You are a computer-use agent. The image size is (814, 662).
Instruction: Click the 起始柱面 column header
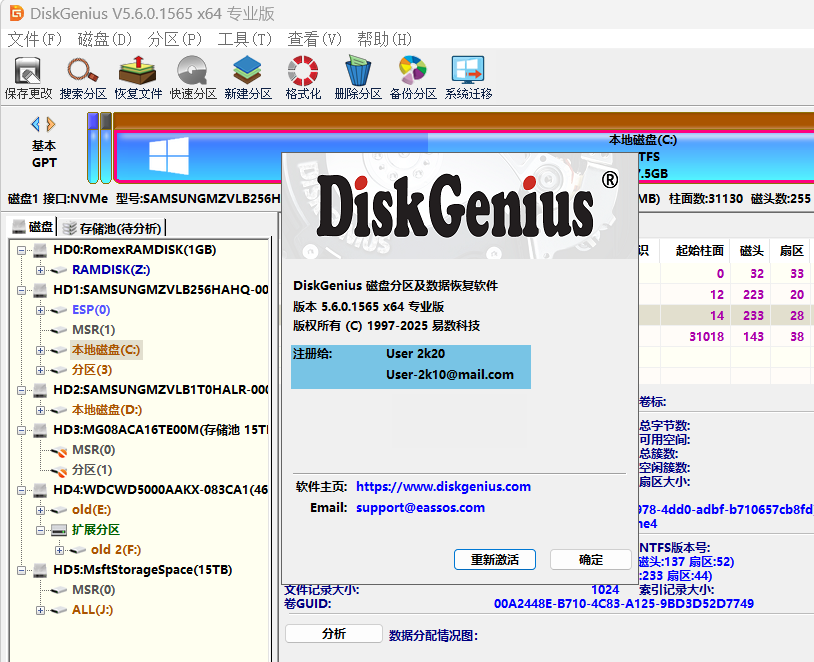tap(700, 251)
